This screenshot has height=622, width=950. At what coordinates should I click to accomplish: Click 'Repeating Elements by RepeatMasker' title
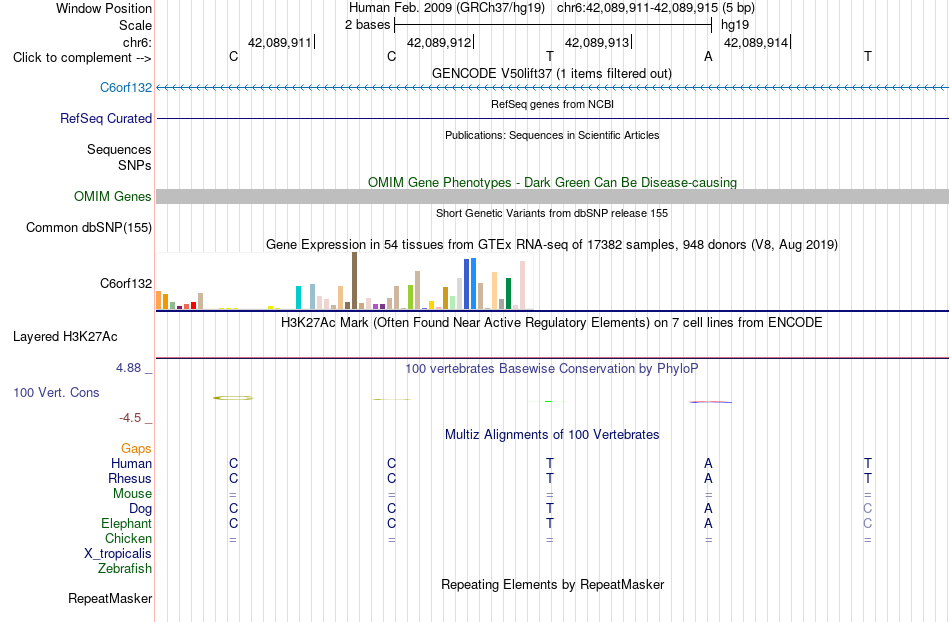point(552,584)
